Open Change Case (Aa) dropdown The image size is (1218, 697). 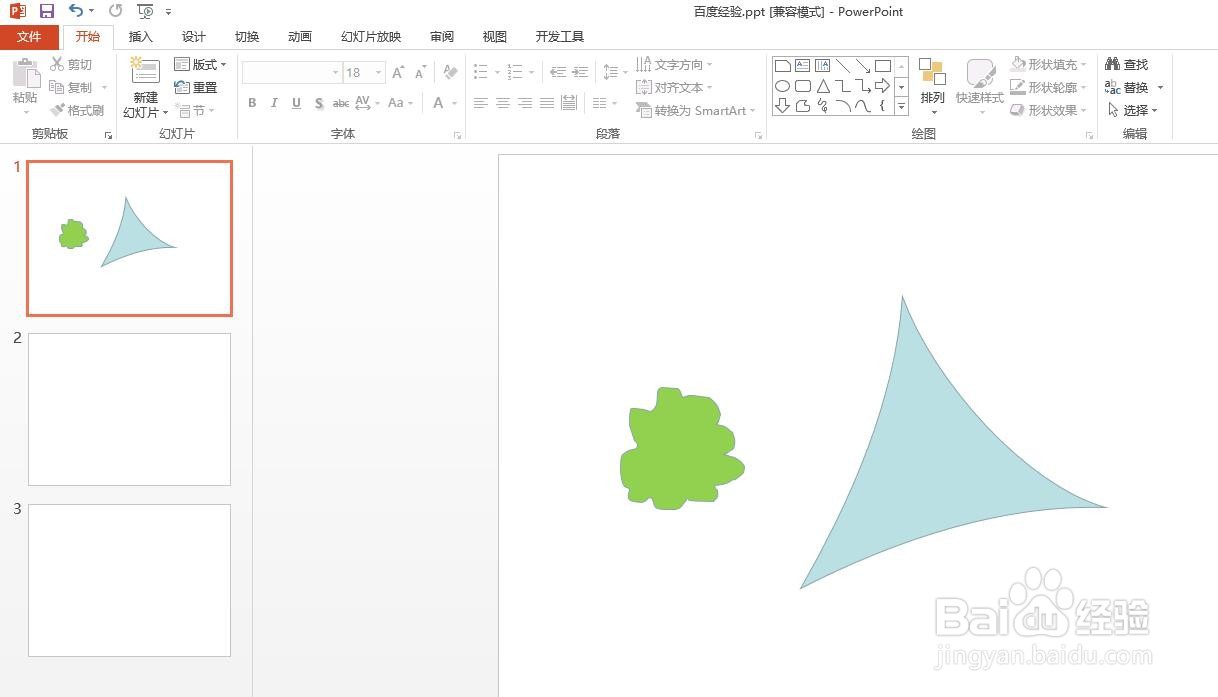pyautogui.click(x=399, y=103)
